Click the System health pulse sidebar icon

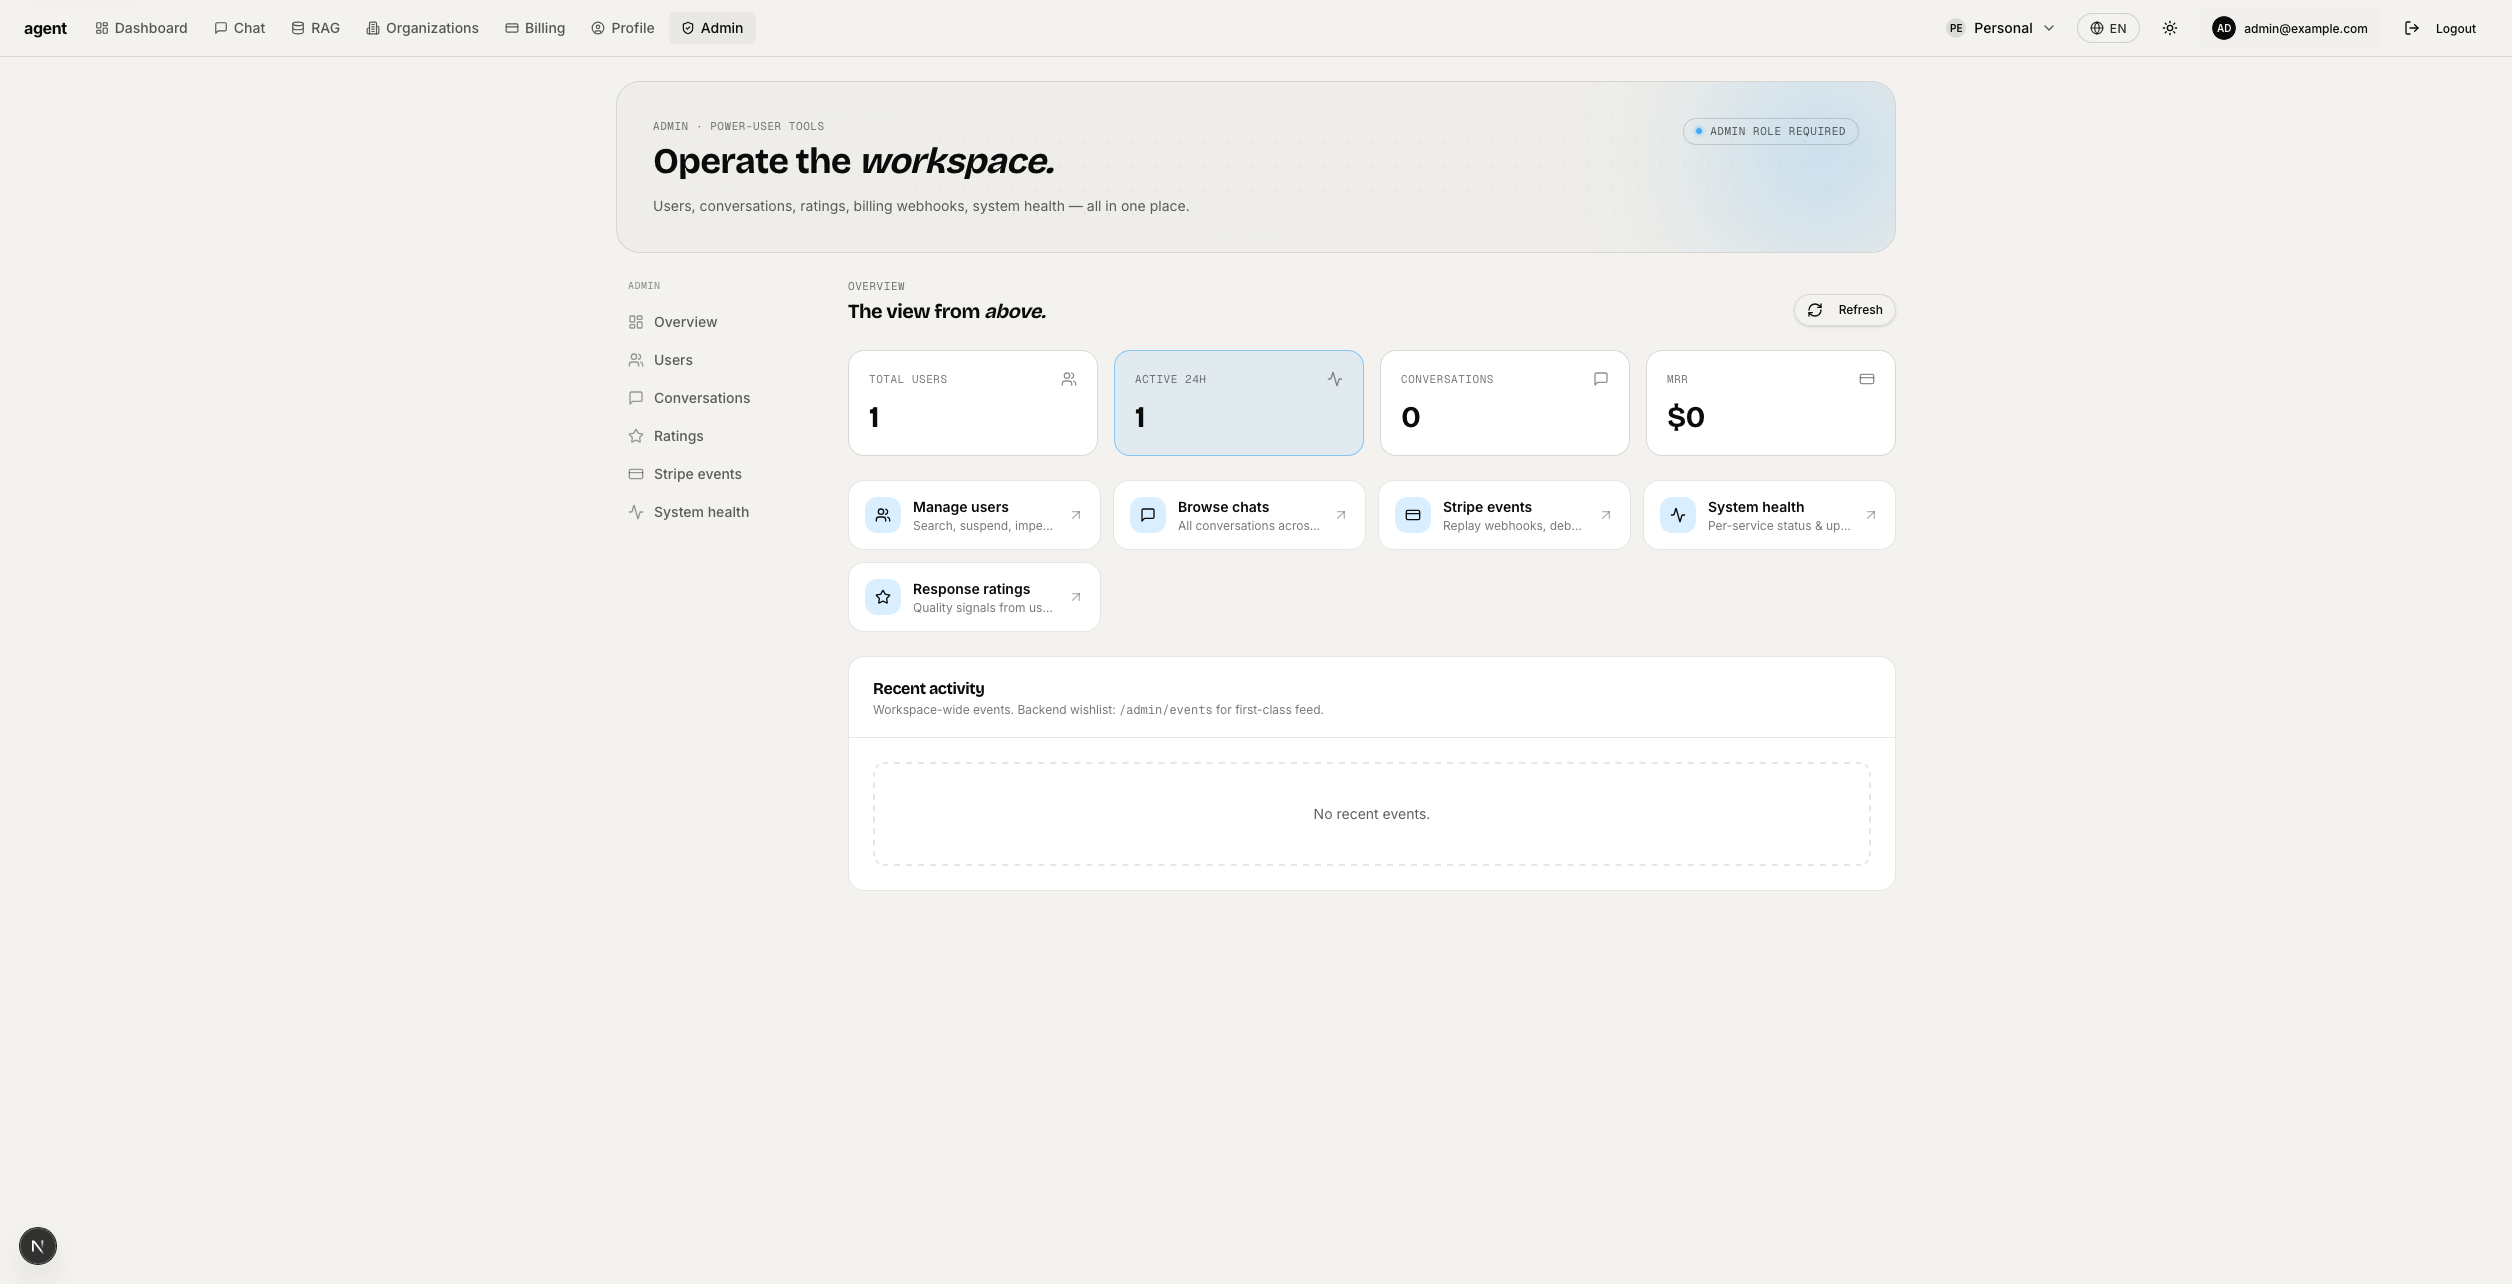(x=636, y=512)
